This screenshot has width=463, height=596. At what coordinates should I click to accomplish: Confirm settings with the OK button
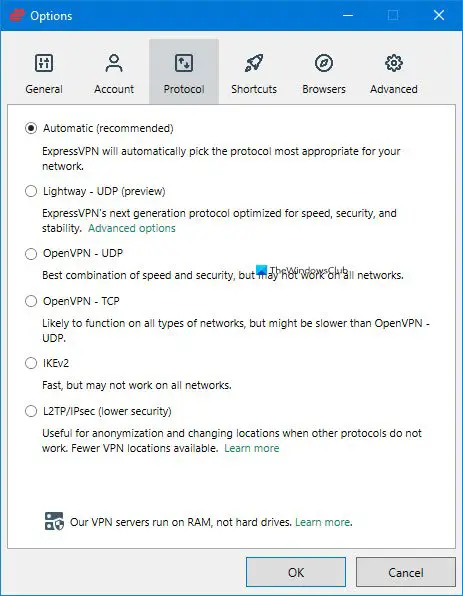(x=296, y=572)
